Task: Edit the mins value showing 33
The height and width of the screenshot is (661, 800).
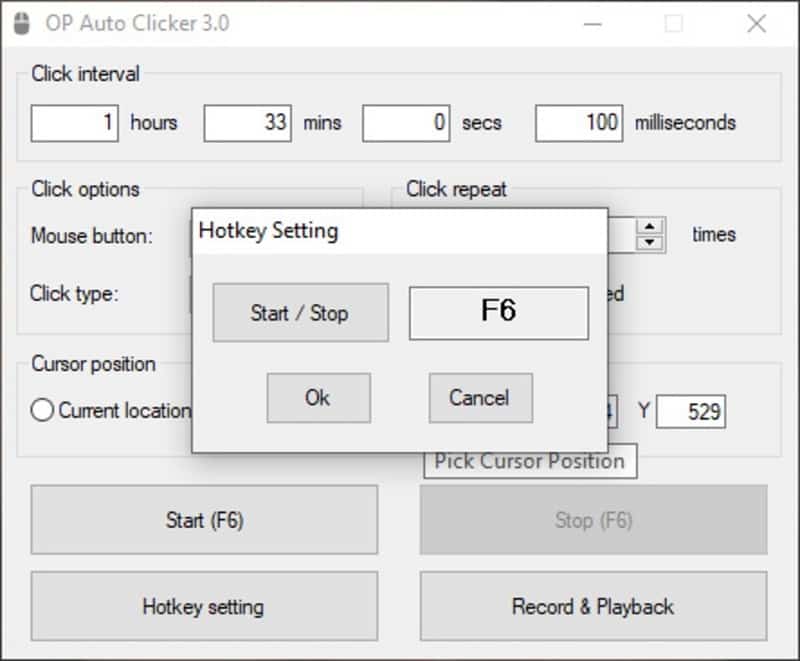Action: (245, 122)
